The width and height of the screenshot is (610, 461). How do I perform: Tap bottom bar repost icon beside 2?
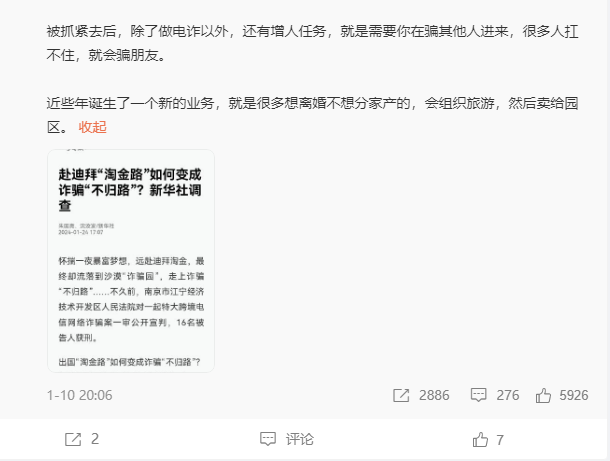pos(73,440)
